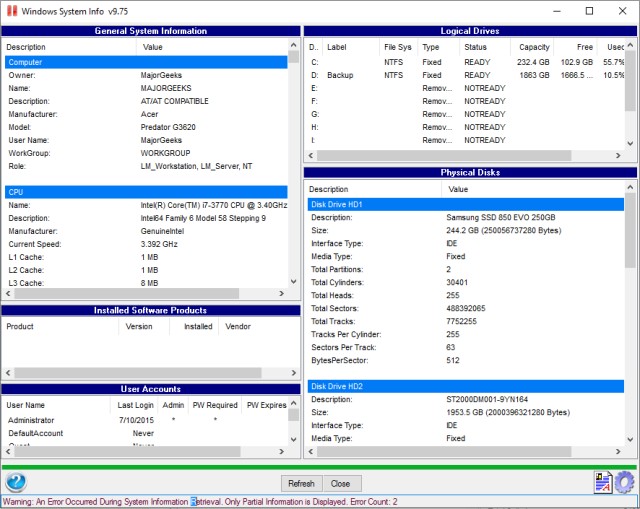Open the report document icon at bottom right
The image size is (640, 509).
coord(603,482)
